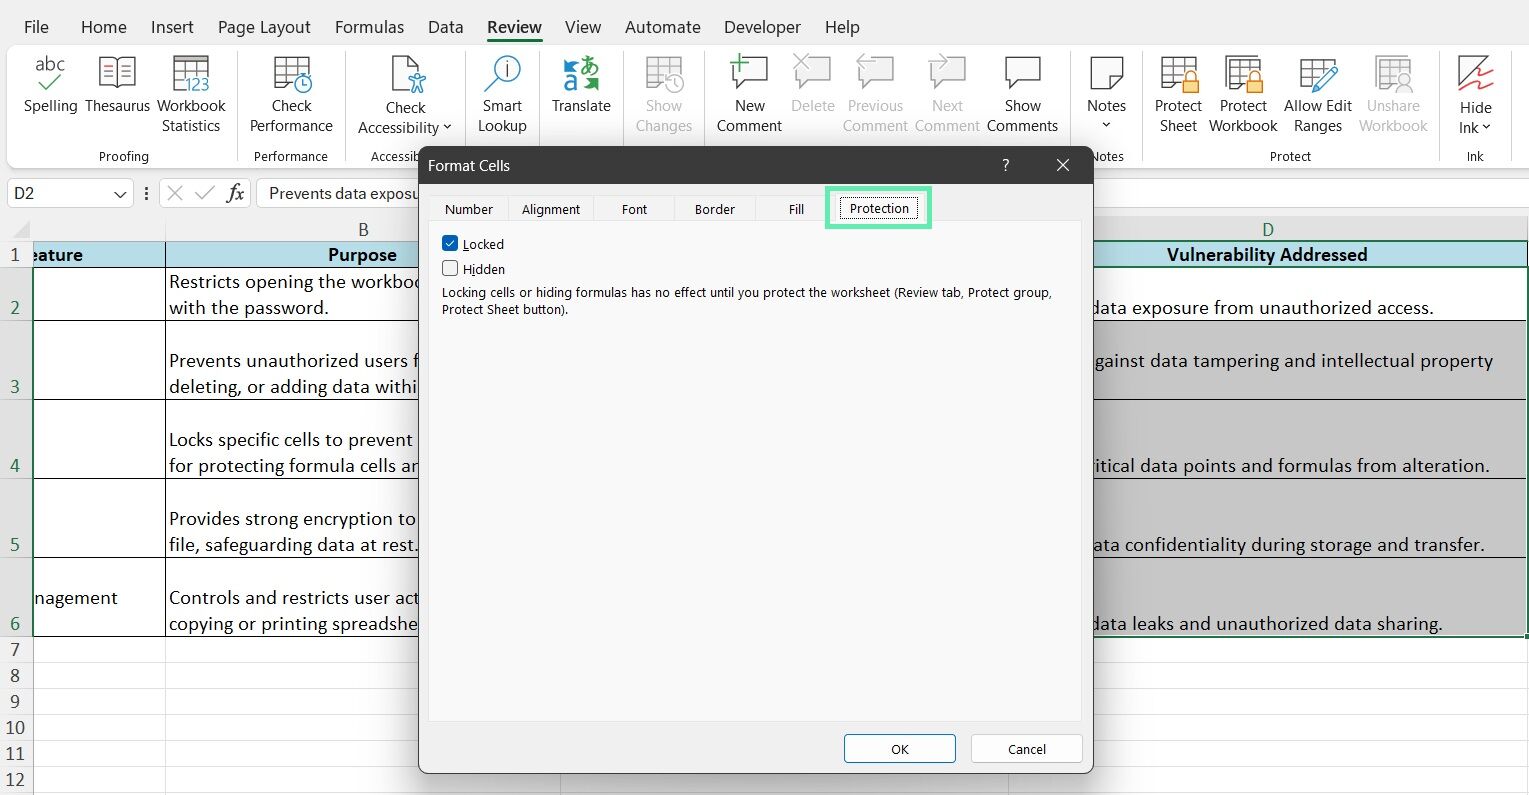Viewport: 1529px width, 795px height.
Task: Switch to the Insert ribbon tab
Action: coord(172,27)
